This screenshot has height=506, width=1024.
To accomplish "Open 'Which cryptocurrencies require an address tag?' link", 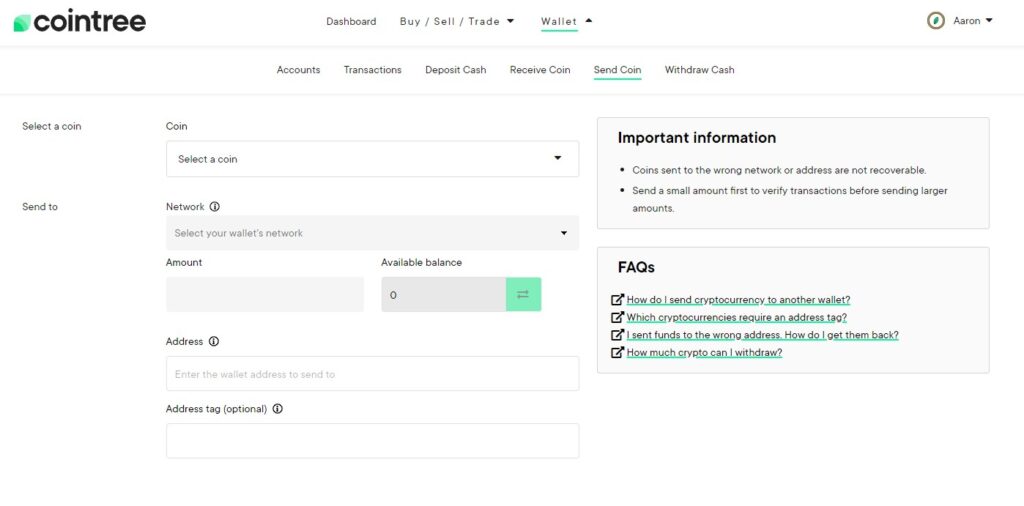I will pos(737,317).
